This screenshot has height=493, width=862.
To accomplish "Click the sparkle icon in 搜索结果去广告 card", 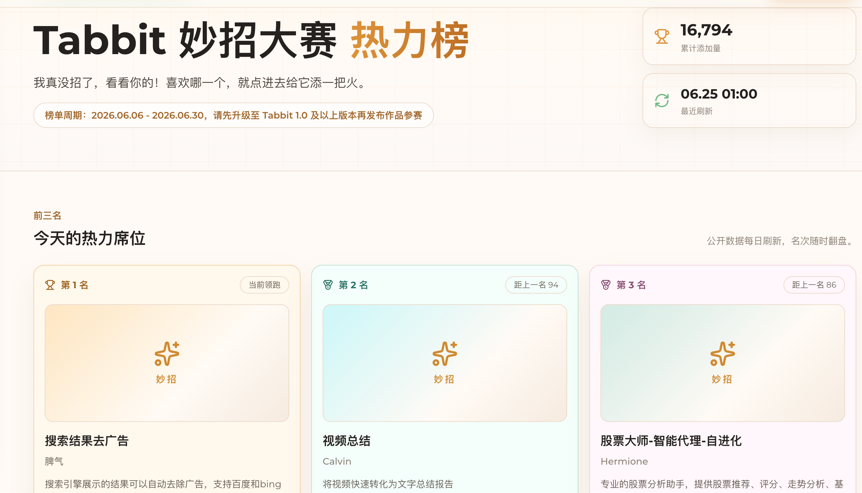I will [x=167, y=353].
